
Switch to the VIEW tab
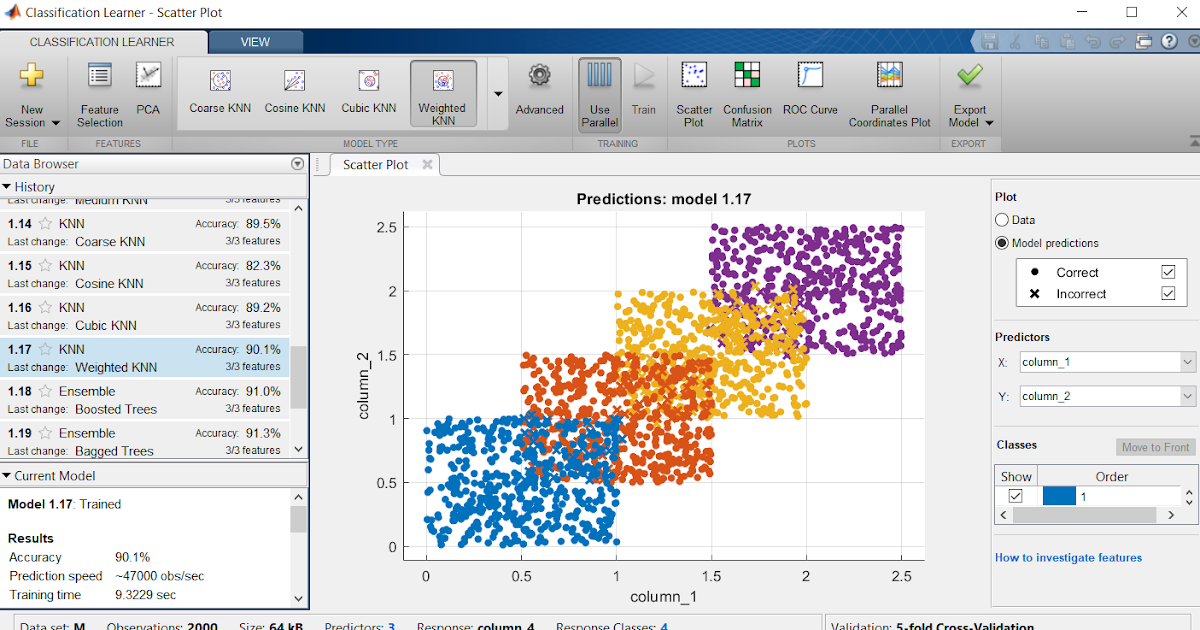[x=255, y=42]
